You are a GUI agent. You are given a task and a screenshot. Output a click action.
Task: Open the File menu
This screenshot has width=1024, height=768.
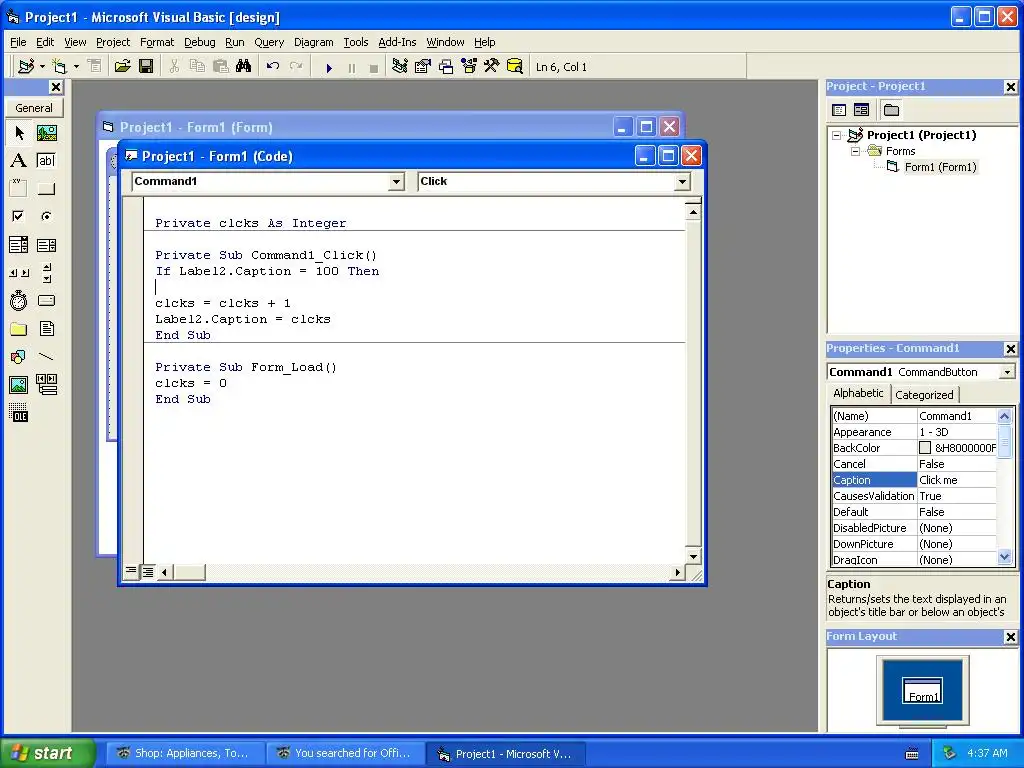[18, 42]
